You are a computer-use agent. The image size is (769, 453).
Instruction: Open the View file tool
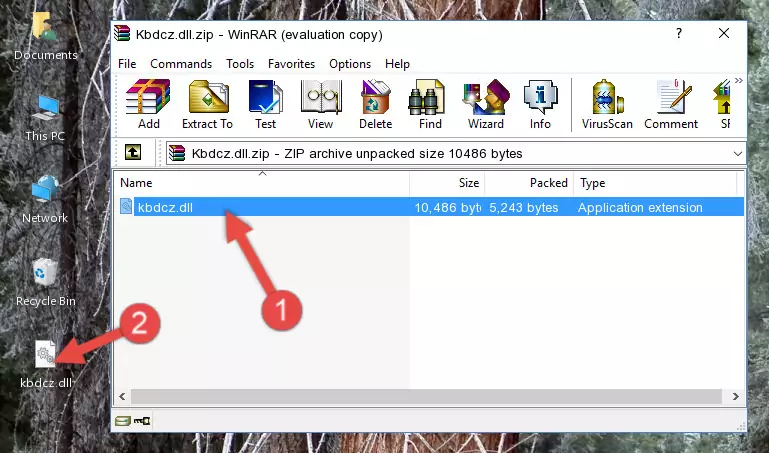321,104
